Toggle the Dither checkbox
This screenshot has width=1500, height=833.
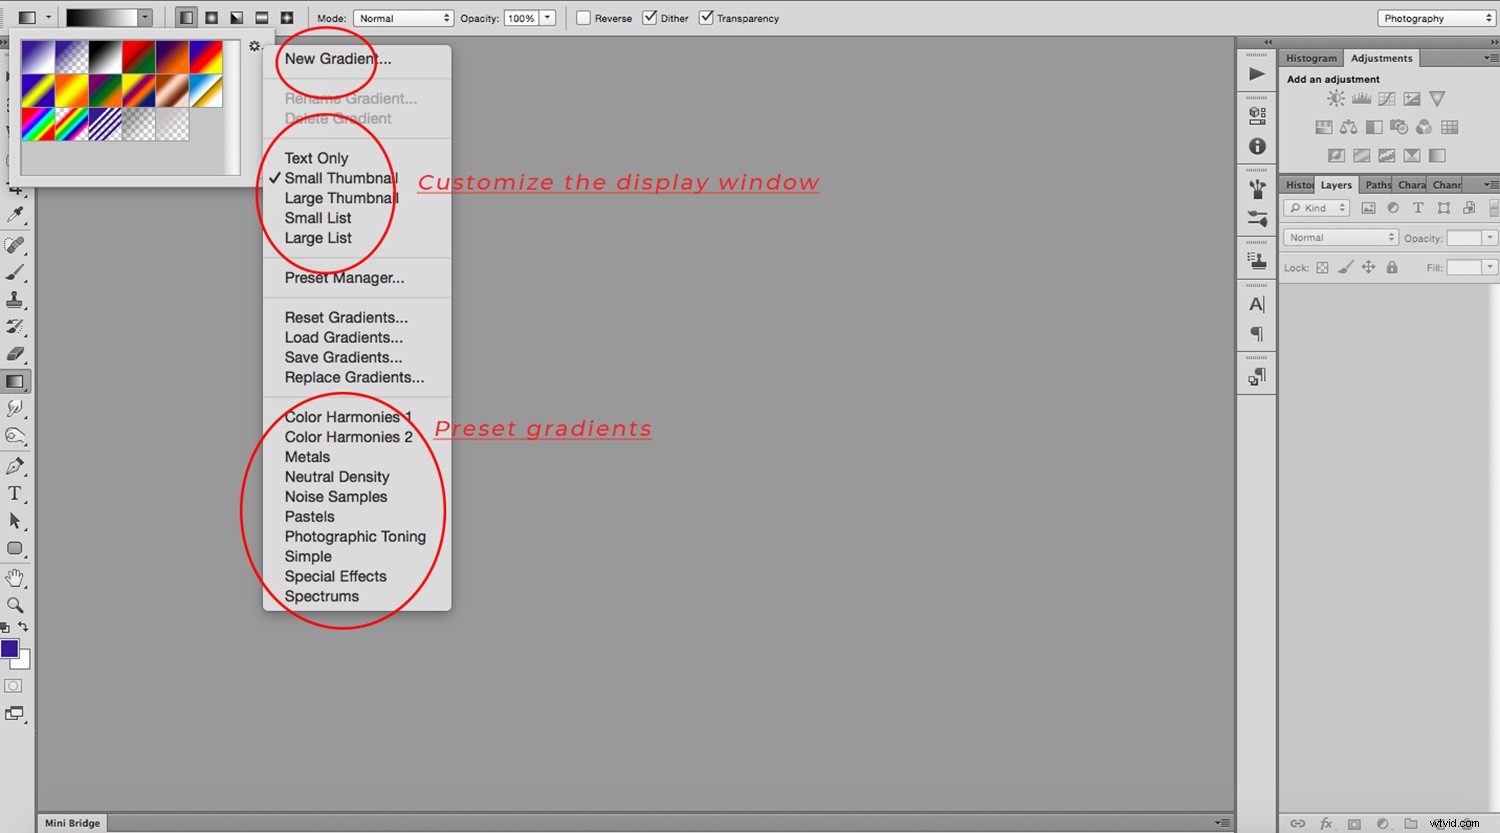pyautogui.click(x=650, y=18)
